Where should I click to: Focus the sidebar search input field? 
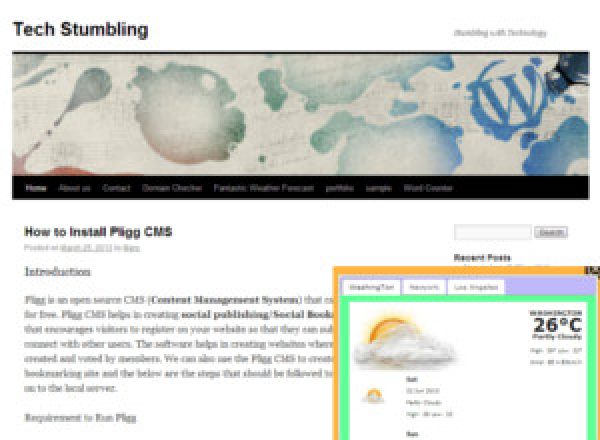(x=493, y=232)
